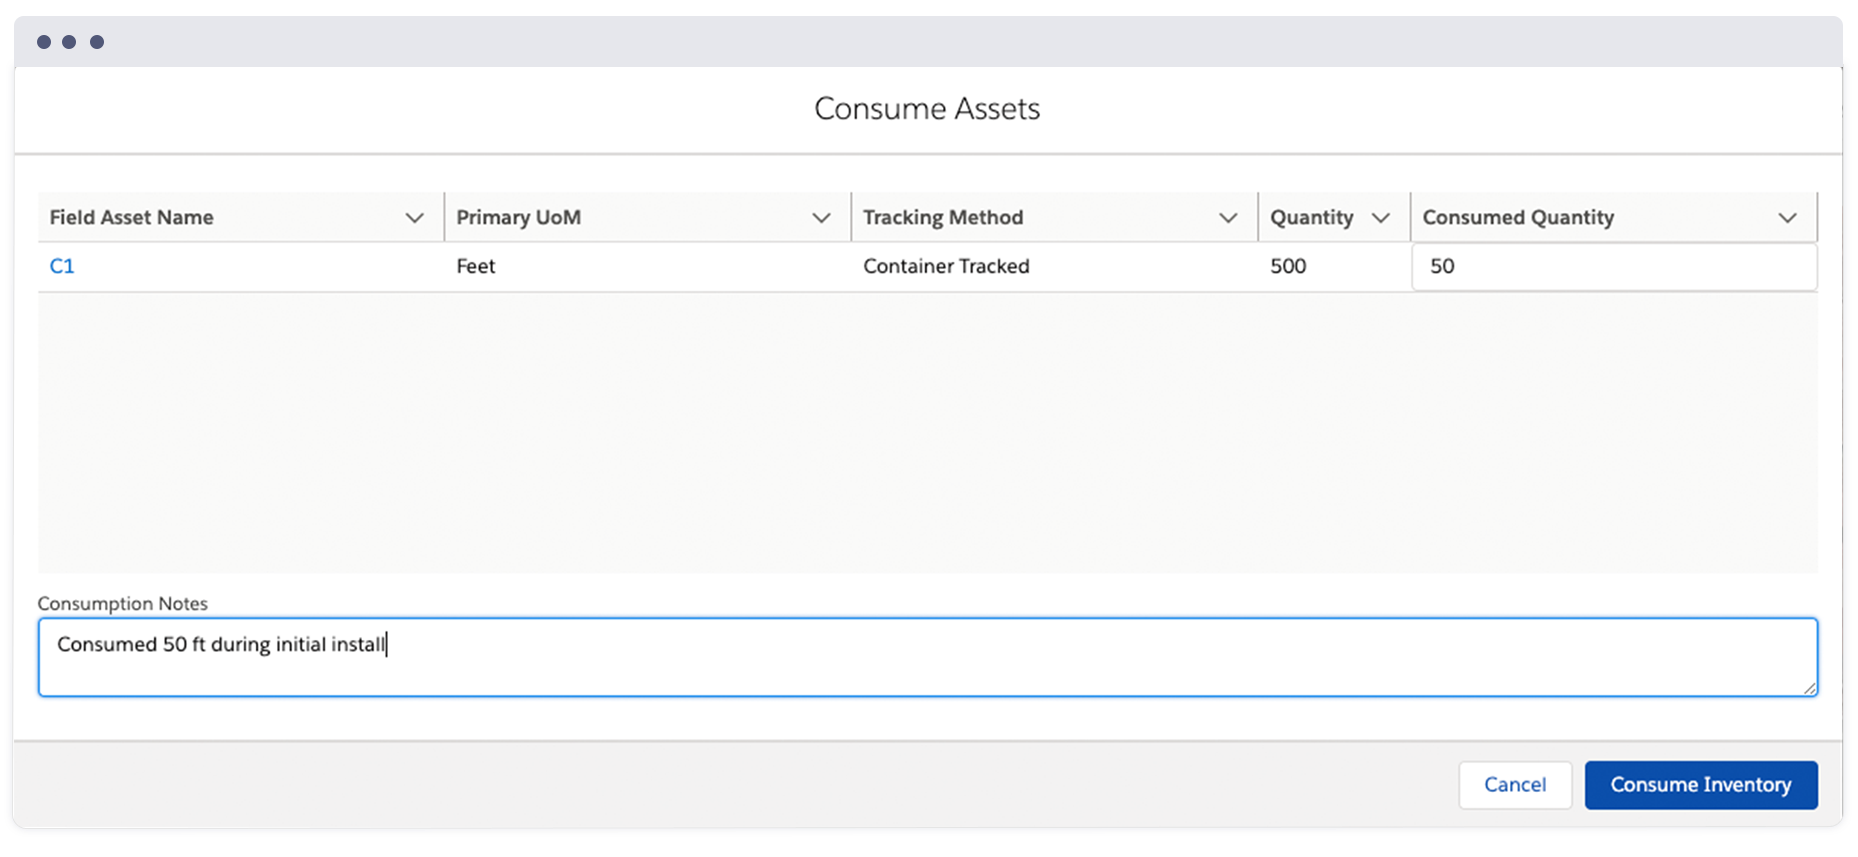Sort by the Field Asset Name header
This screenshot has width=1858, height=857.
131,218
